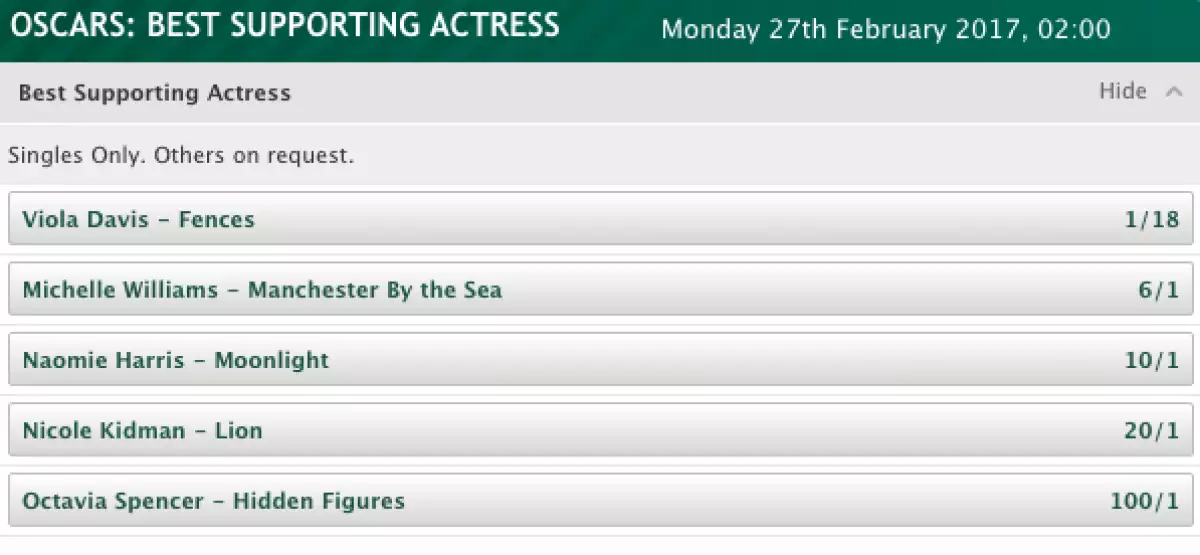This screenshot has height=555, width=1200.
Task: Click the 20/1 odds
Action: 1152,431
